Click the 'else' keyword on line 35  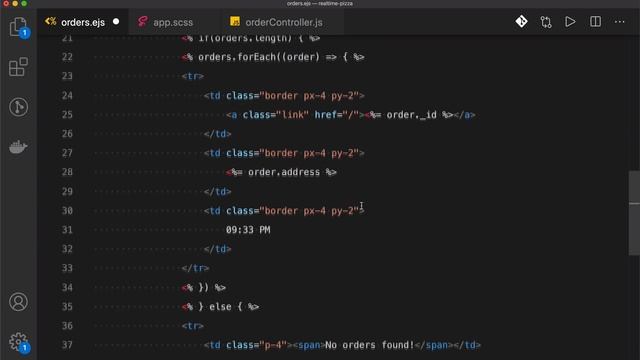(x=220, y=307)
